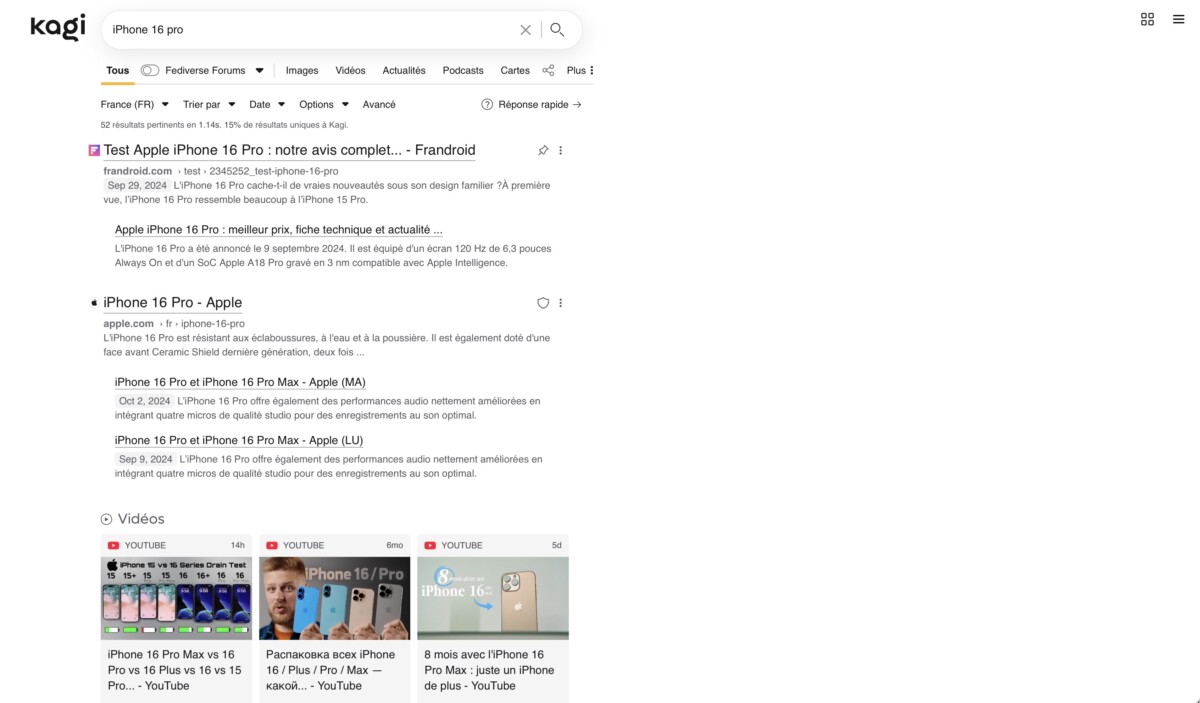This screenshot has height=703, width=1200.
Task: Switch to the Images tab
Action: (302, 70)
